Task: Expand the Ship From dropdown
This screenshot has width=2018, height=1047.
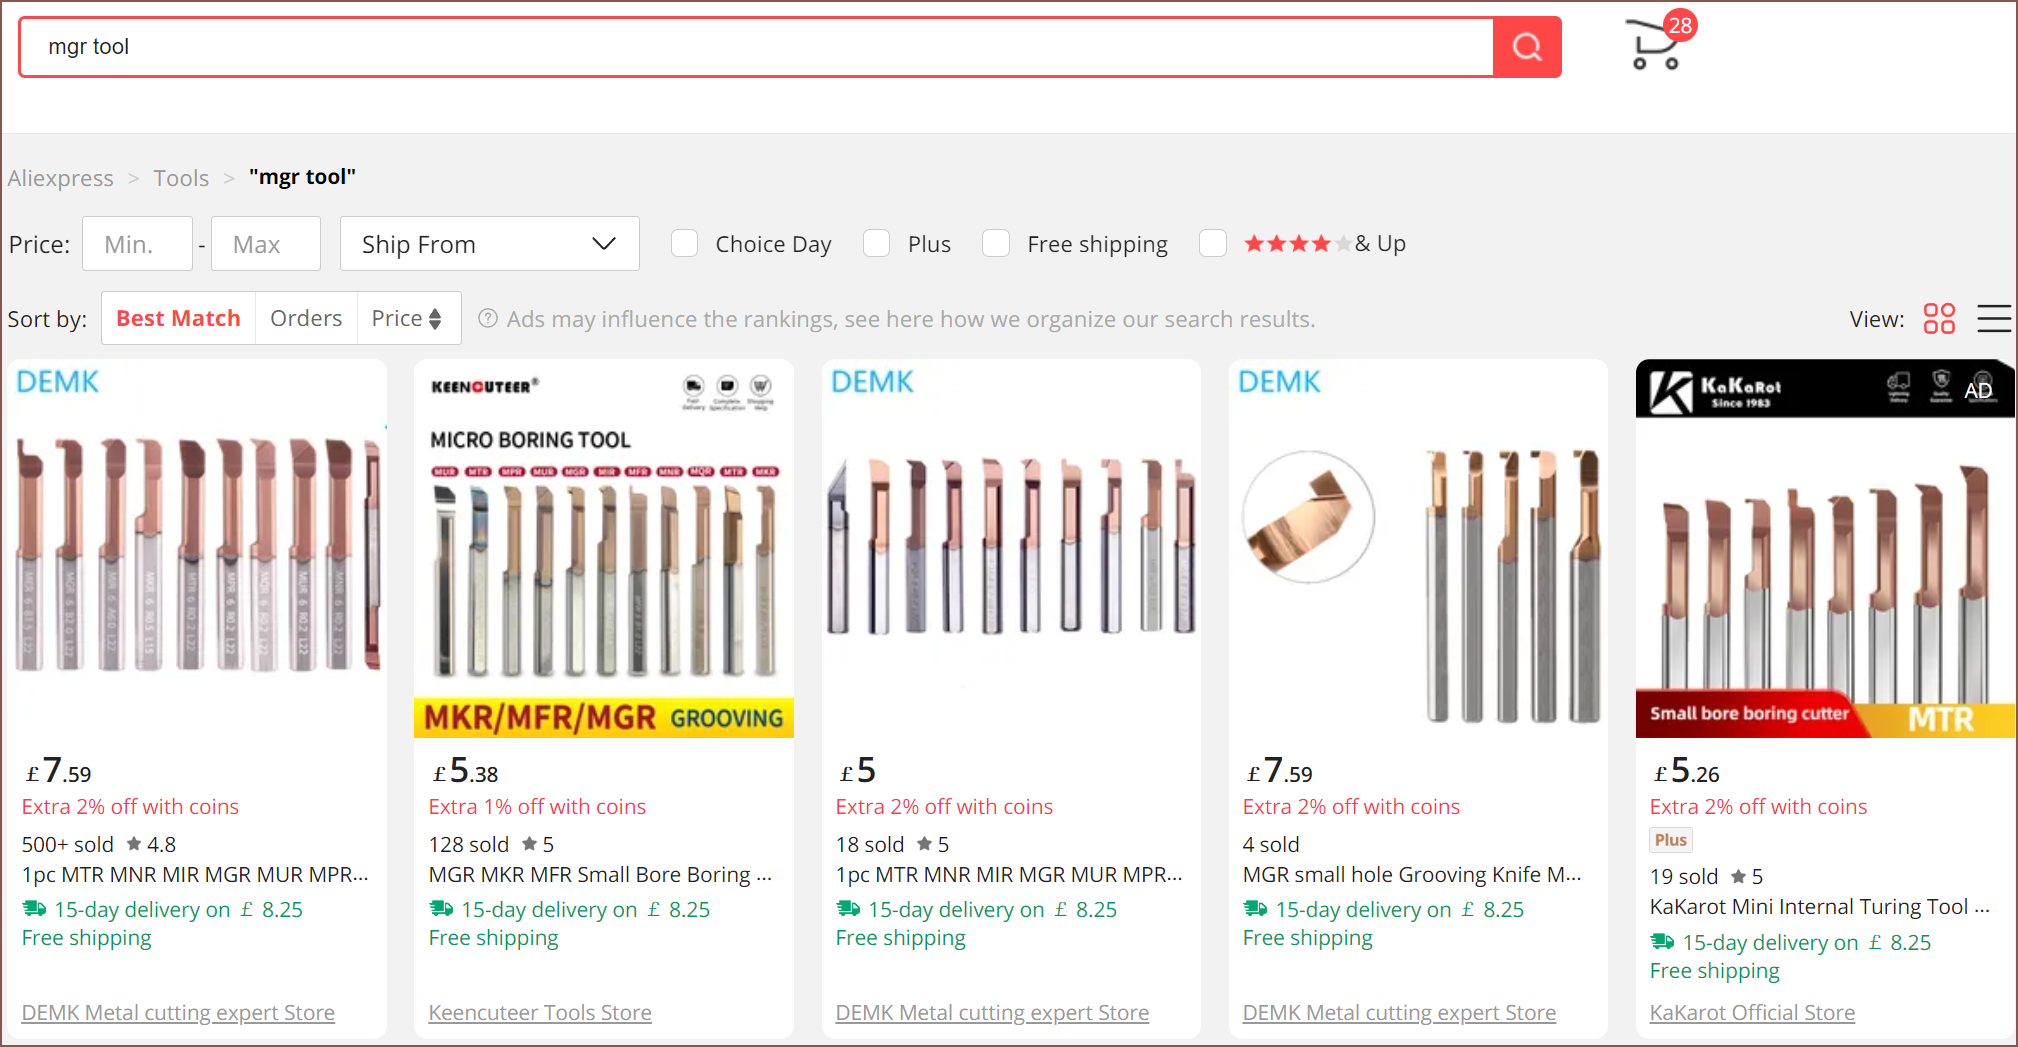Action: click(489, 244)
